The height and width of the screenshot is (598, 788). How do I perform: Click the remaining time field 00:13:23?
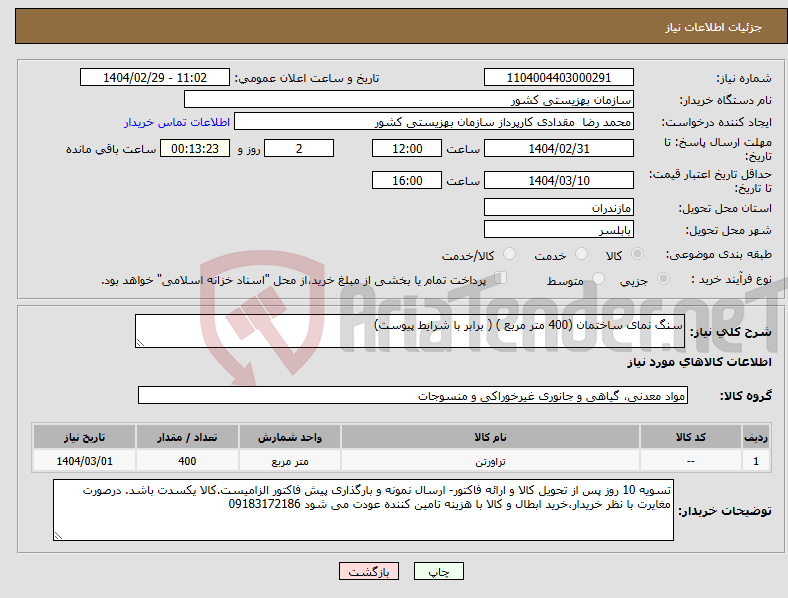point(195,148)
